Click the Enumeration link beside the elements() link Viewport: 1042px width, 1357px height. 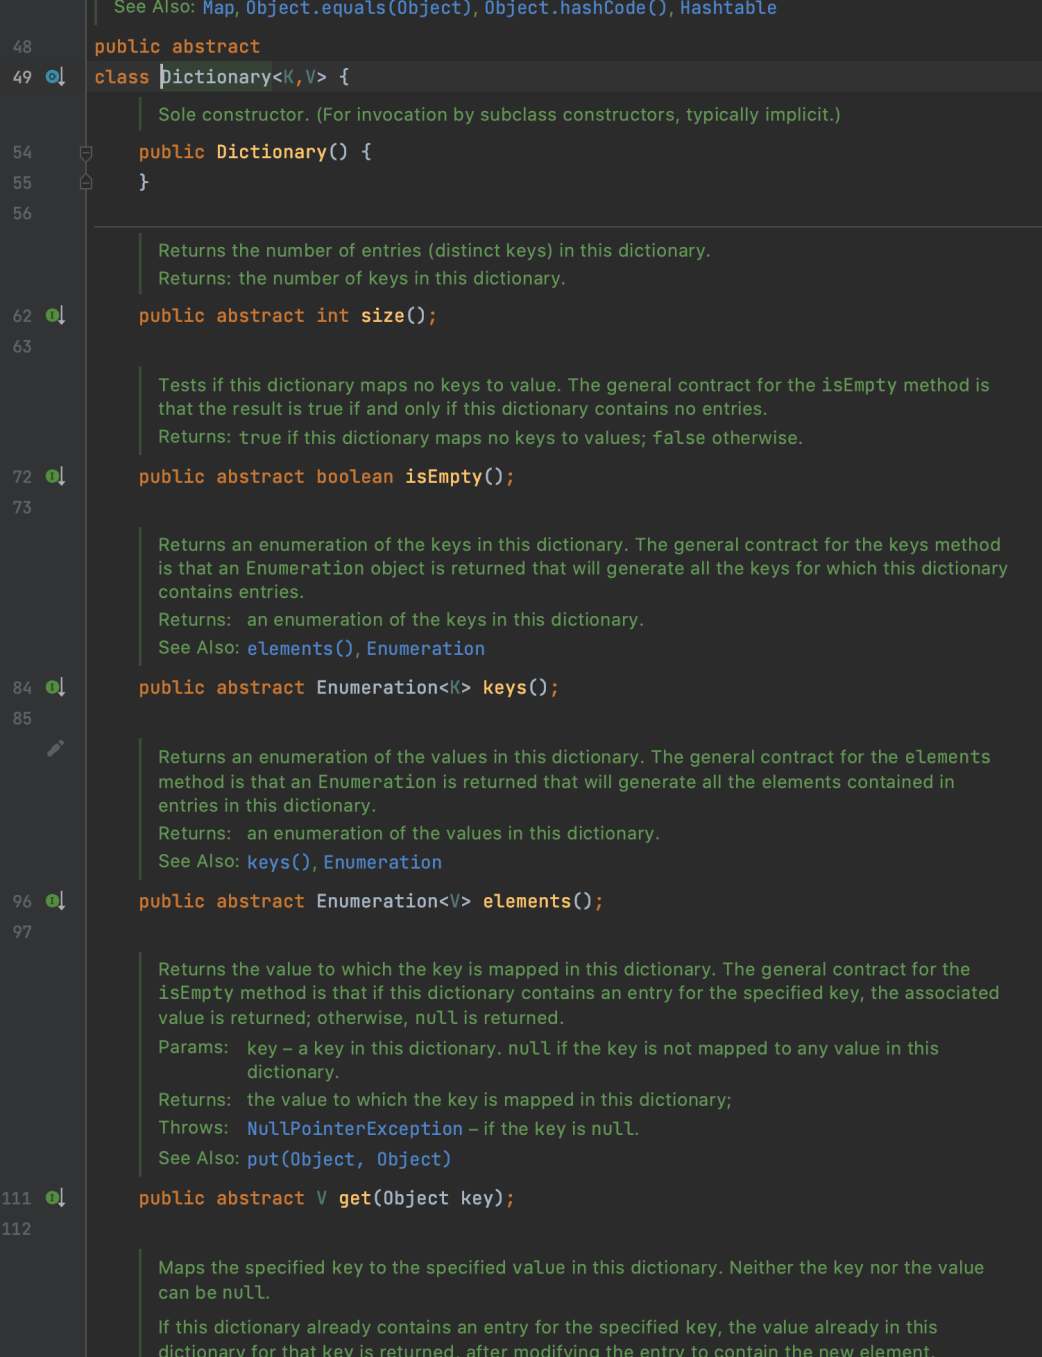pos(425,648)
